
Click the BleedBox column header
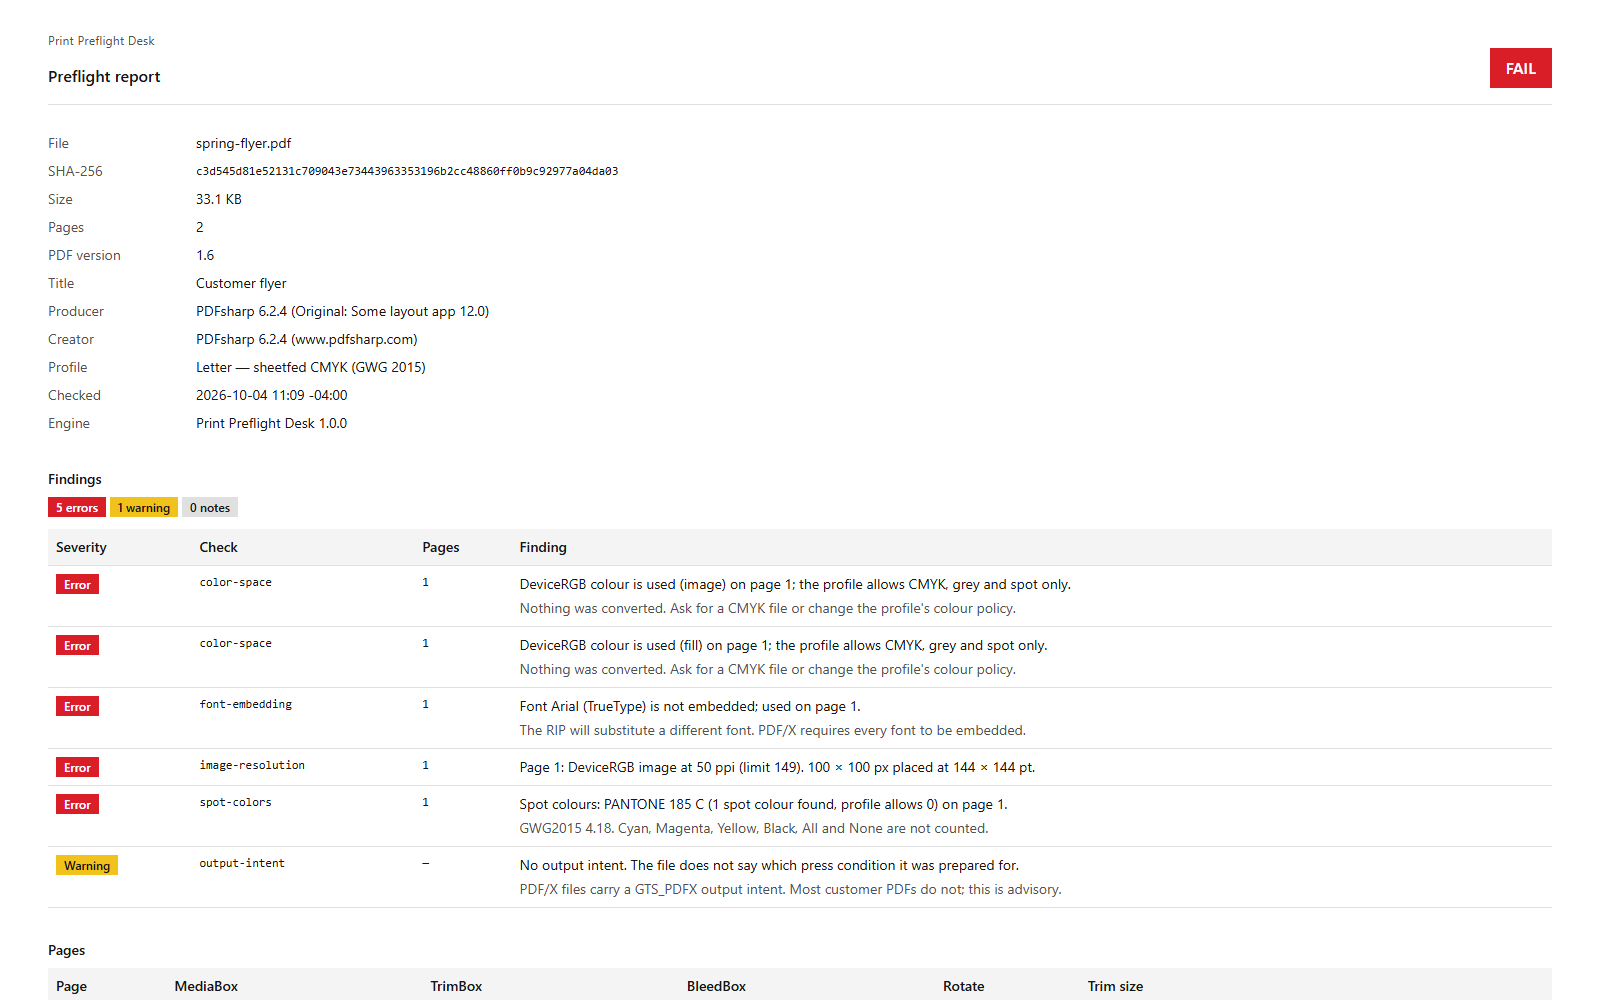coord(716,986)
